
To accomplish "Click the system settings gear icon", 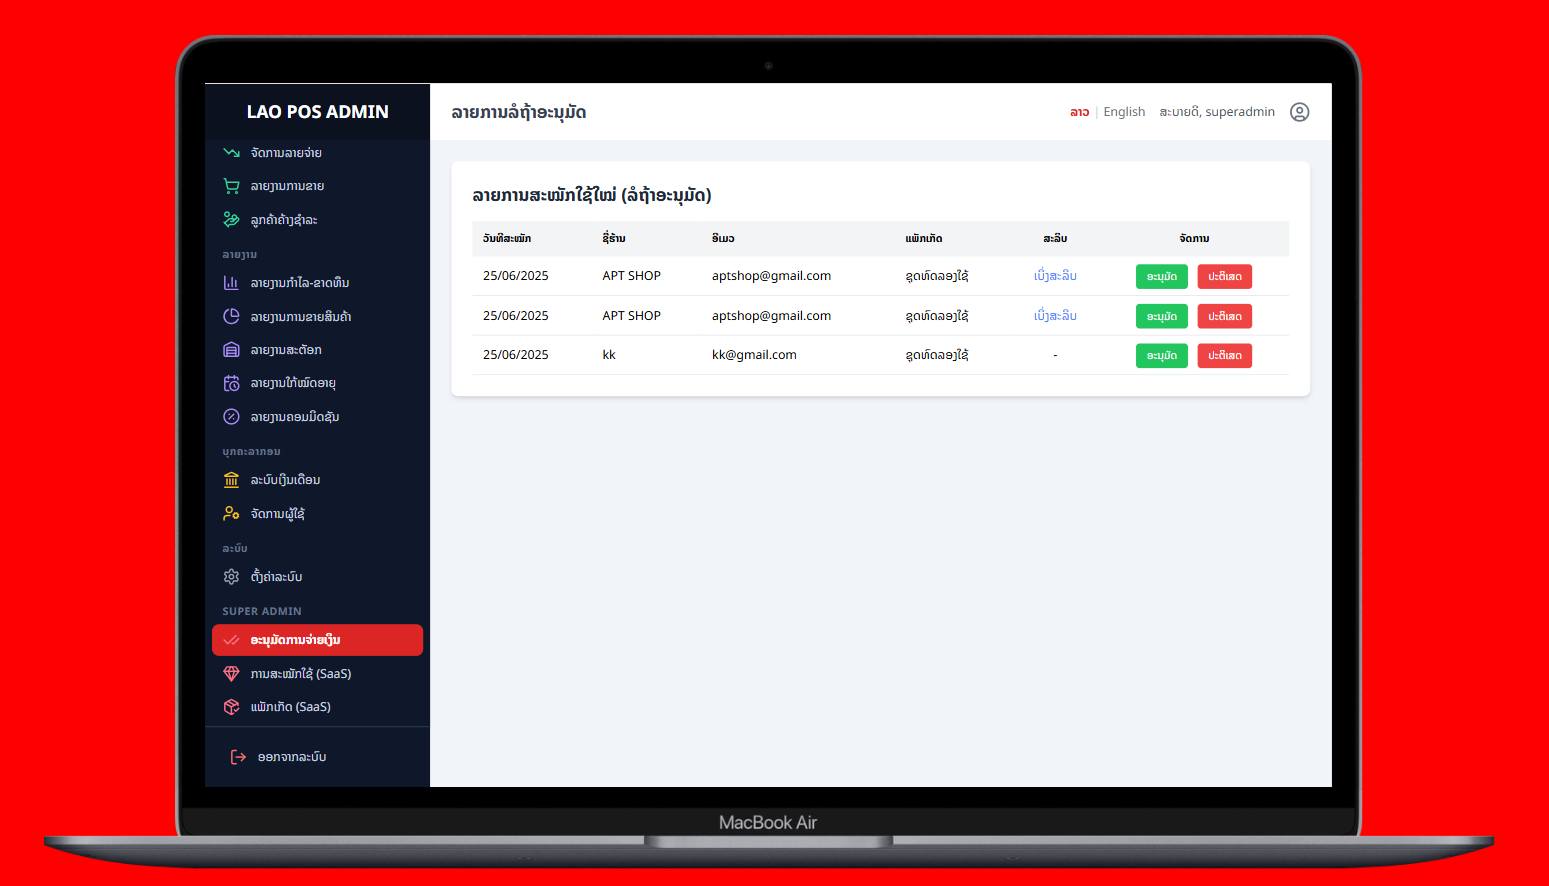I will (231, 577).
